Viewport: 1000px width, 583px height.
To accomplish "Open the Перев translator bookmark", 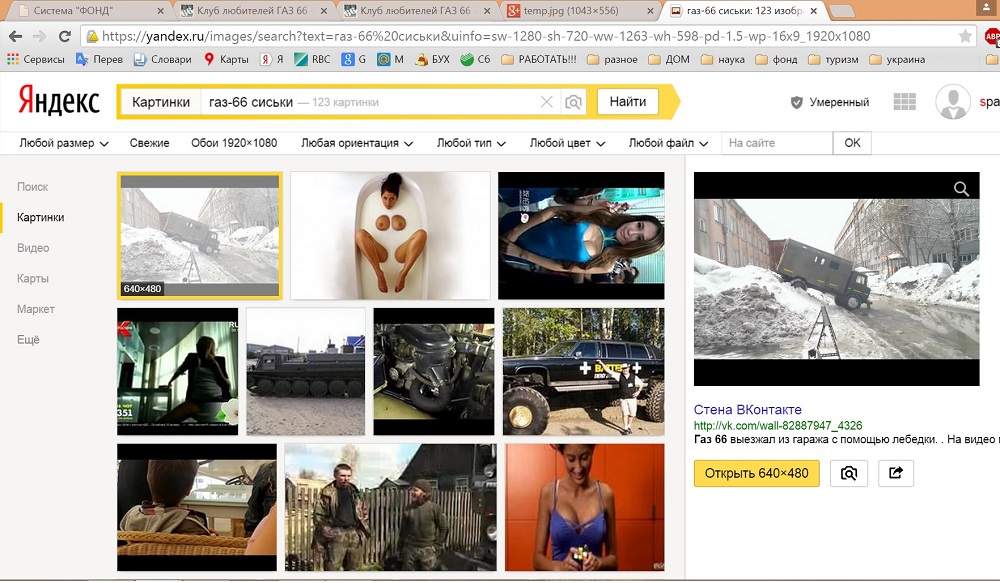I will point(99,59).
